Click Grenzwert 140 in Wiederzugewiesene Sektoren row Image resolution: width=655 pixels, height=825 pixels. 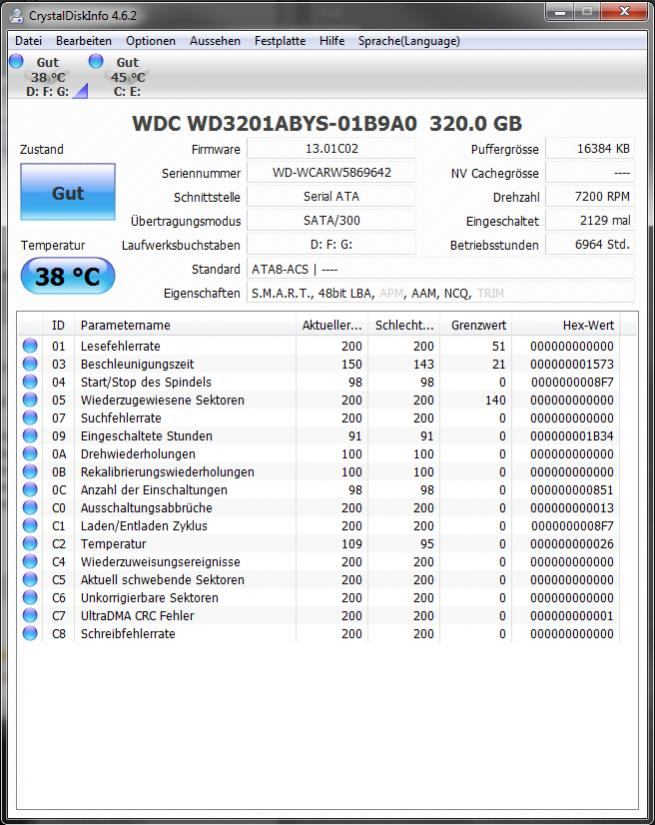(495, 400)
